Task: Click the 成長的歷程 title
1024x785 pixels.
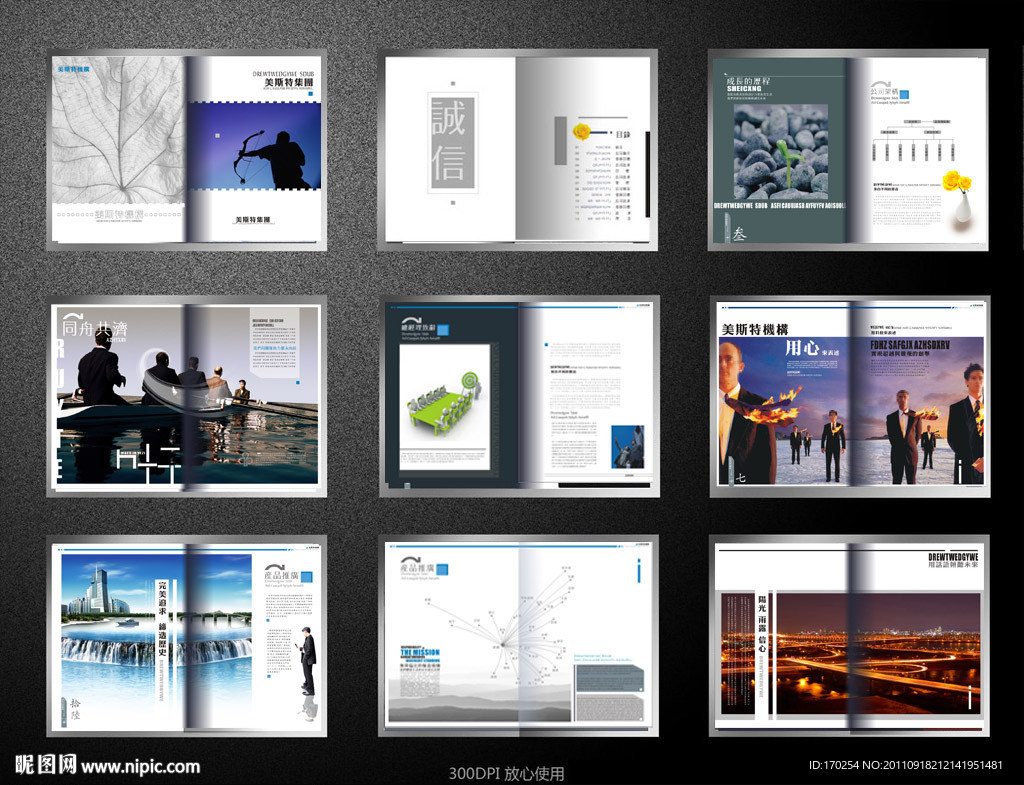Action: point(748,81)
